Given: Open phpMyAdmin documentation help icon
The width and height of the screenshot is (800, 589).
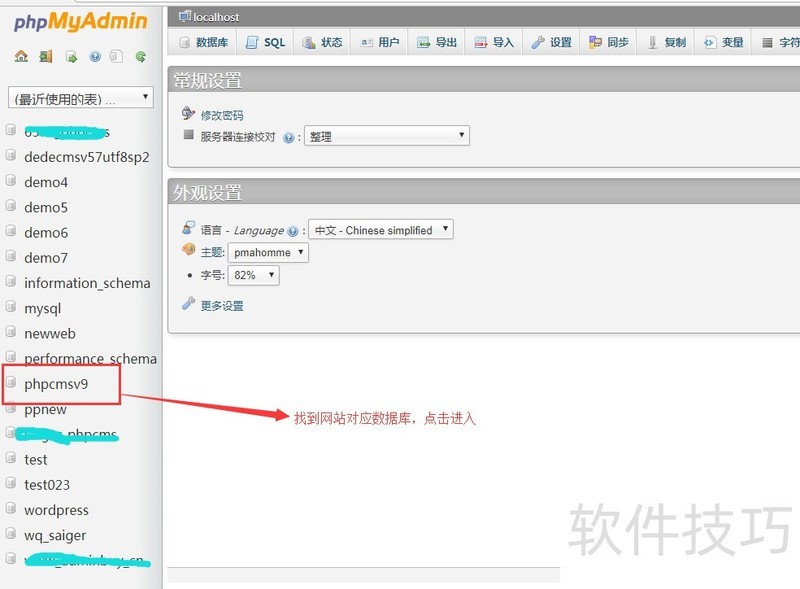Looking at the screenshot, I should [x=95, y=56].
